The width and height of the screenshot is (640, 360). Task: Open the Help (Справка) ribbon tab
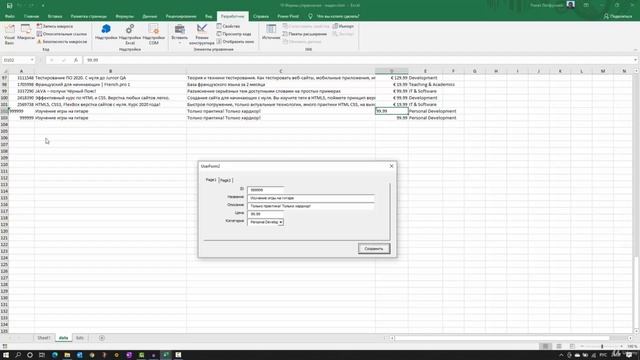(x=261, y=16)
